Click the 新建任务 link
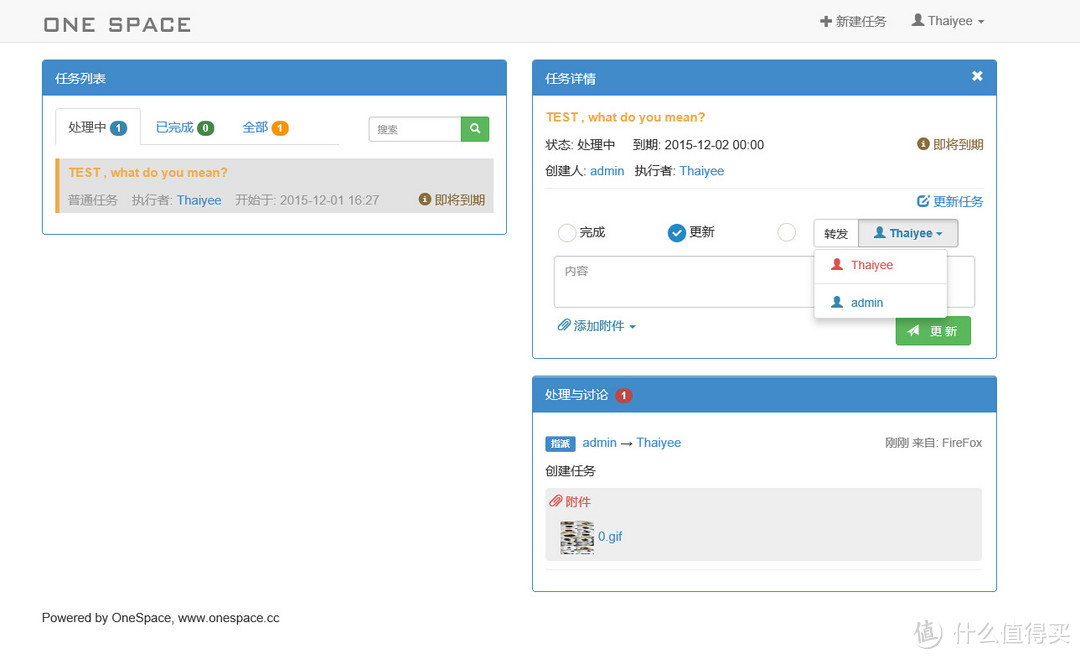1080x659 pixels. tap(853, 21)
